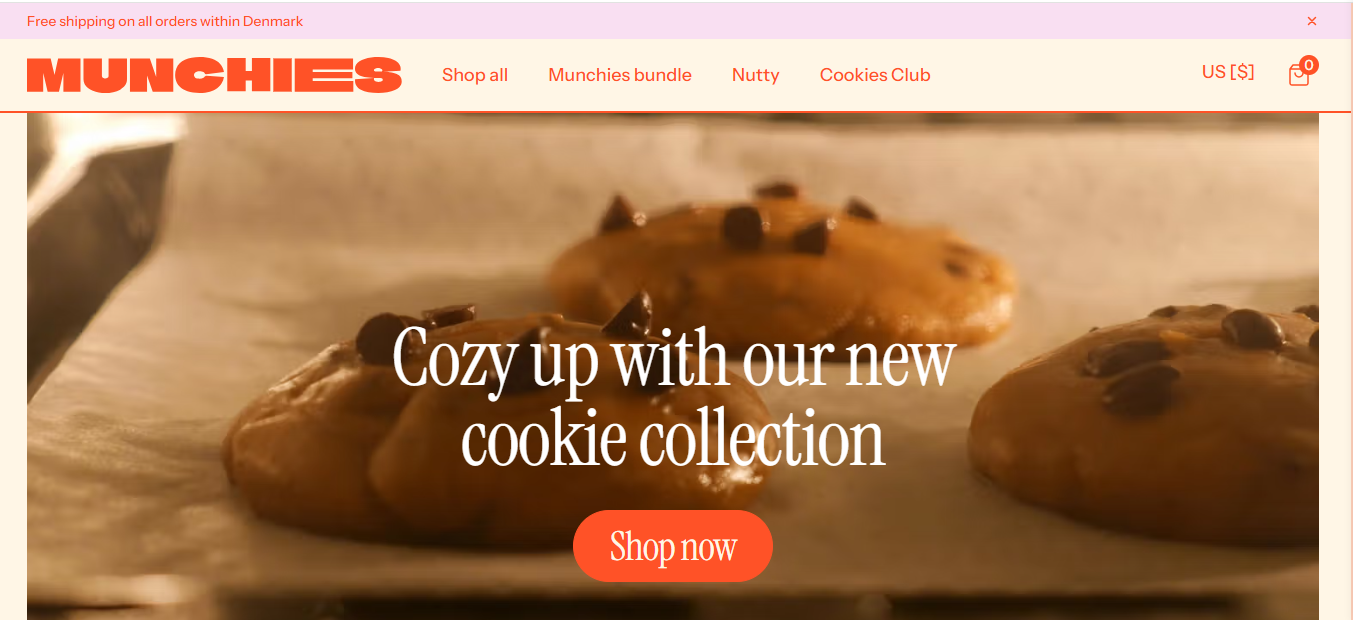The height and width of the screenshot is (620, 1353).
Task: Click the large chocolate chip on the right cookie
Action: click(x=1253, y=330)
